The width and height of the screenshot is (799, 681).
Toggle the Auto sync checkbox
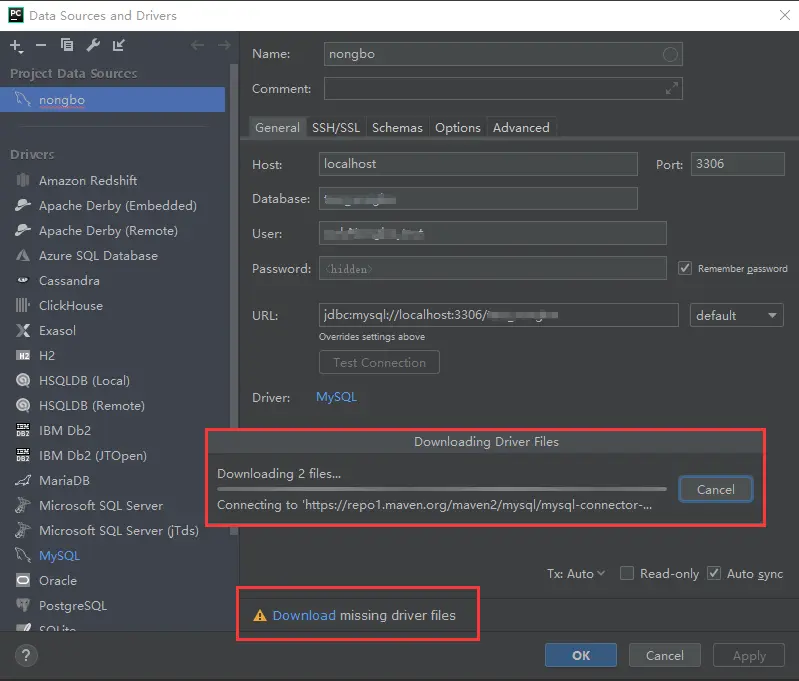pos(714,573)
